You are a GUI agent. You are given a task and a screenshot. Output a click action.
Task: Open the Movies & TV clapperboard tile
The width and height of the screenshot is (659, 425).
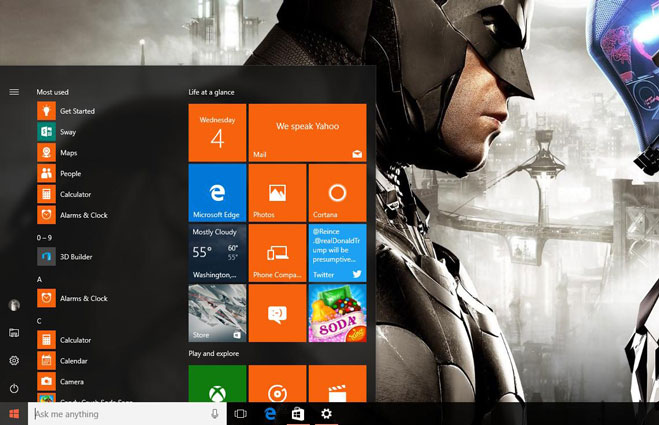337,383
